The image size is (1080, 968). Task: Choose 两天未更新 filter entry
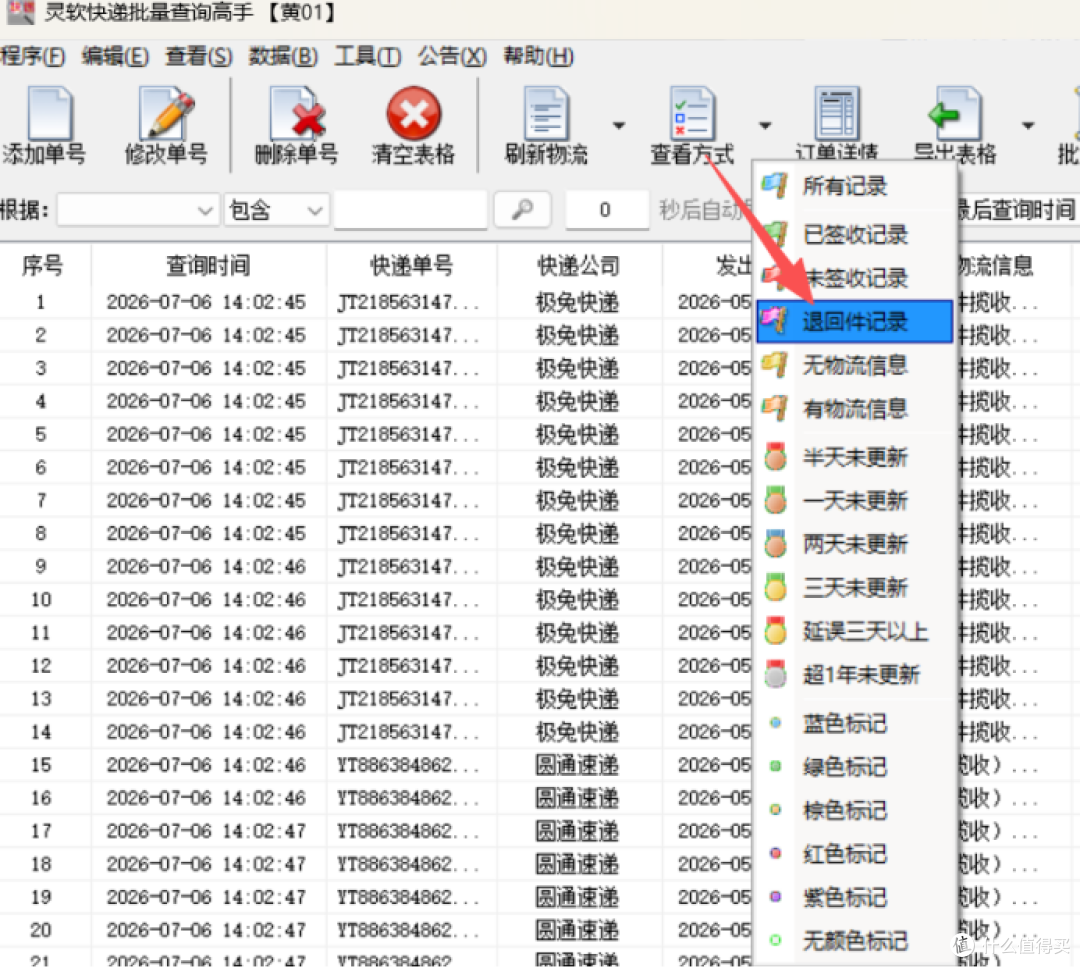click(855, 544)
